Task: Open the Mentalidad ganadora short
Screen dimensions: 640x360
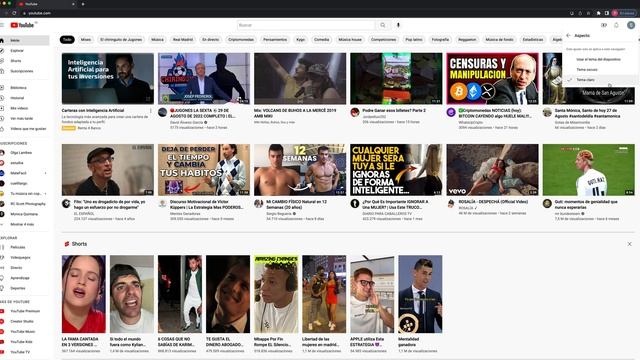Action: tap(420, 294)
